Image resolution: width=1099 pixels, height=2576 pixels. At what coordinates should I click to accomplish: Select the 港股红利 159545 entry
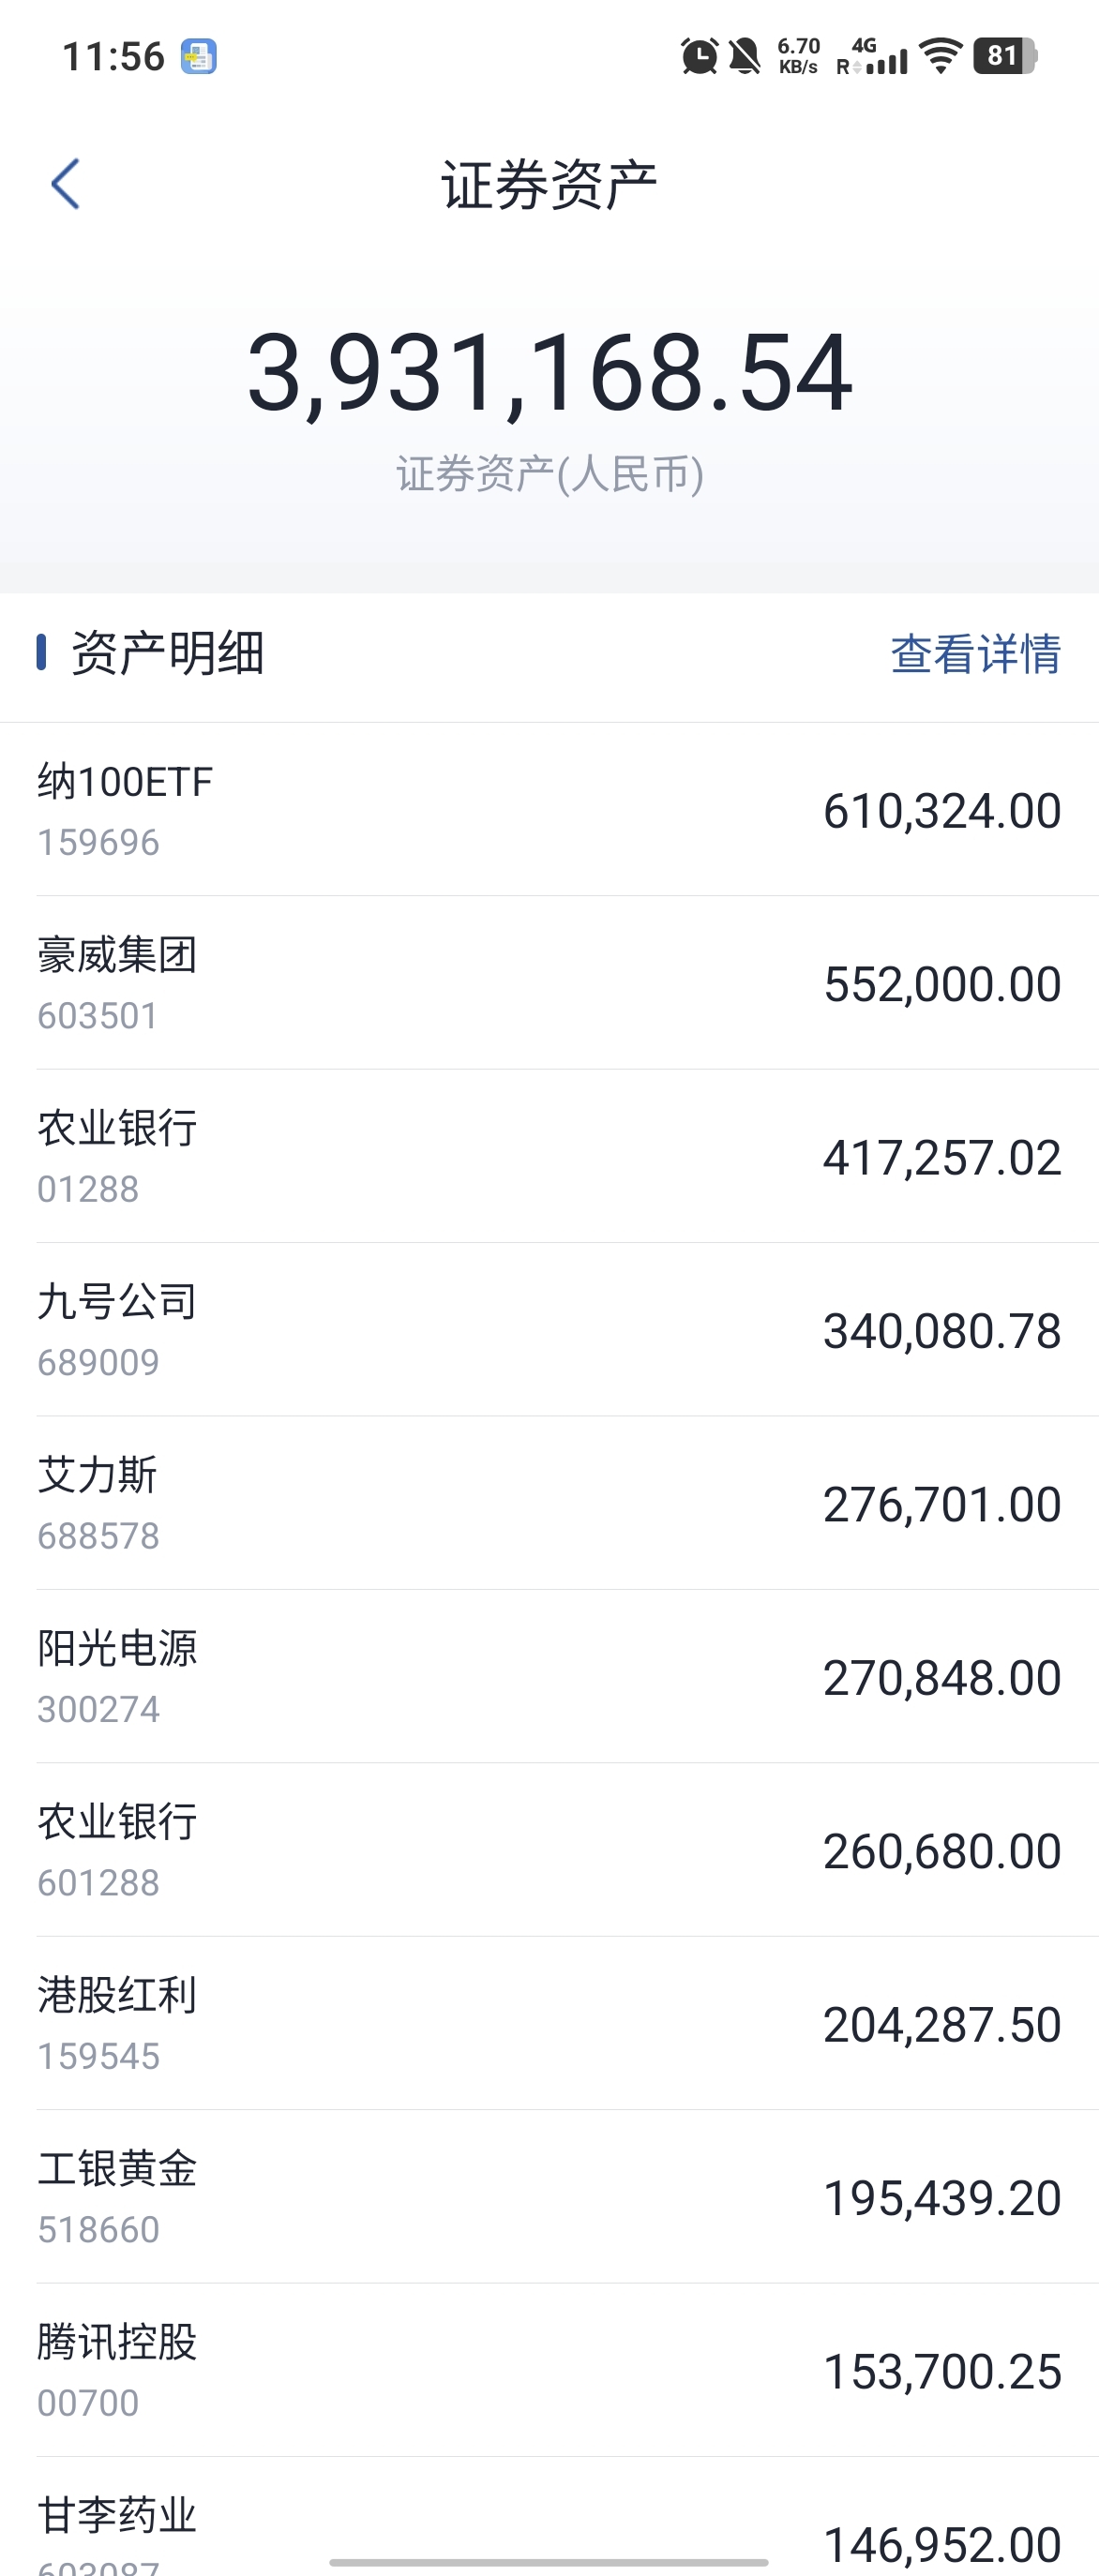pyautogui.click(x=549, y=2024)
